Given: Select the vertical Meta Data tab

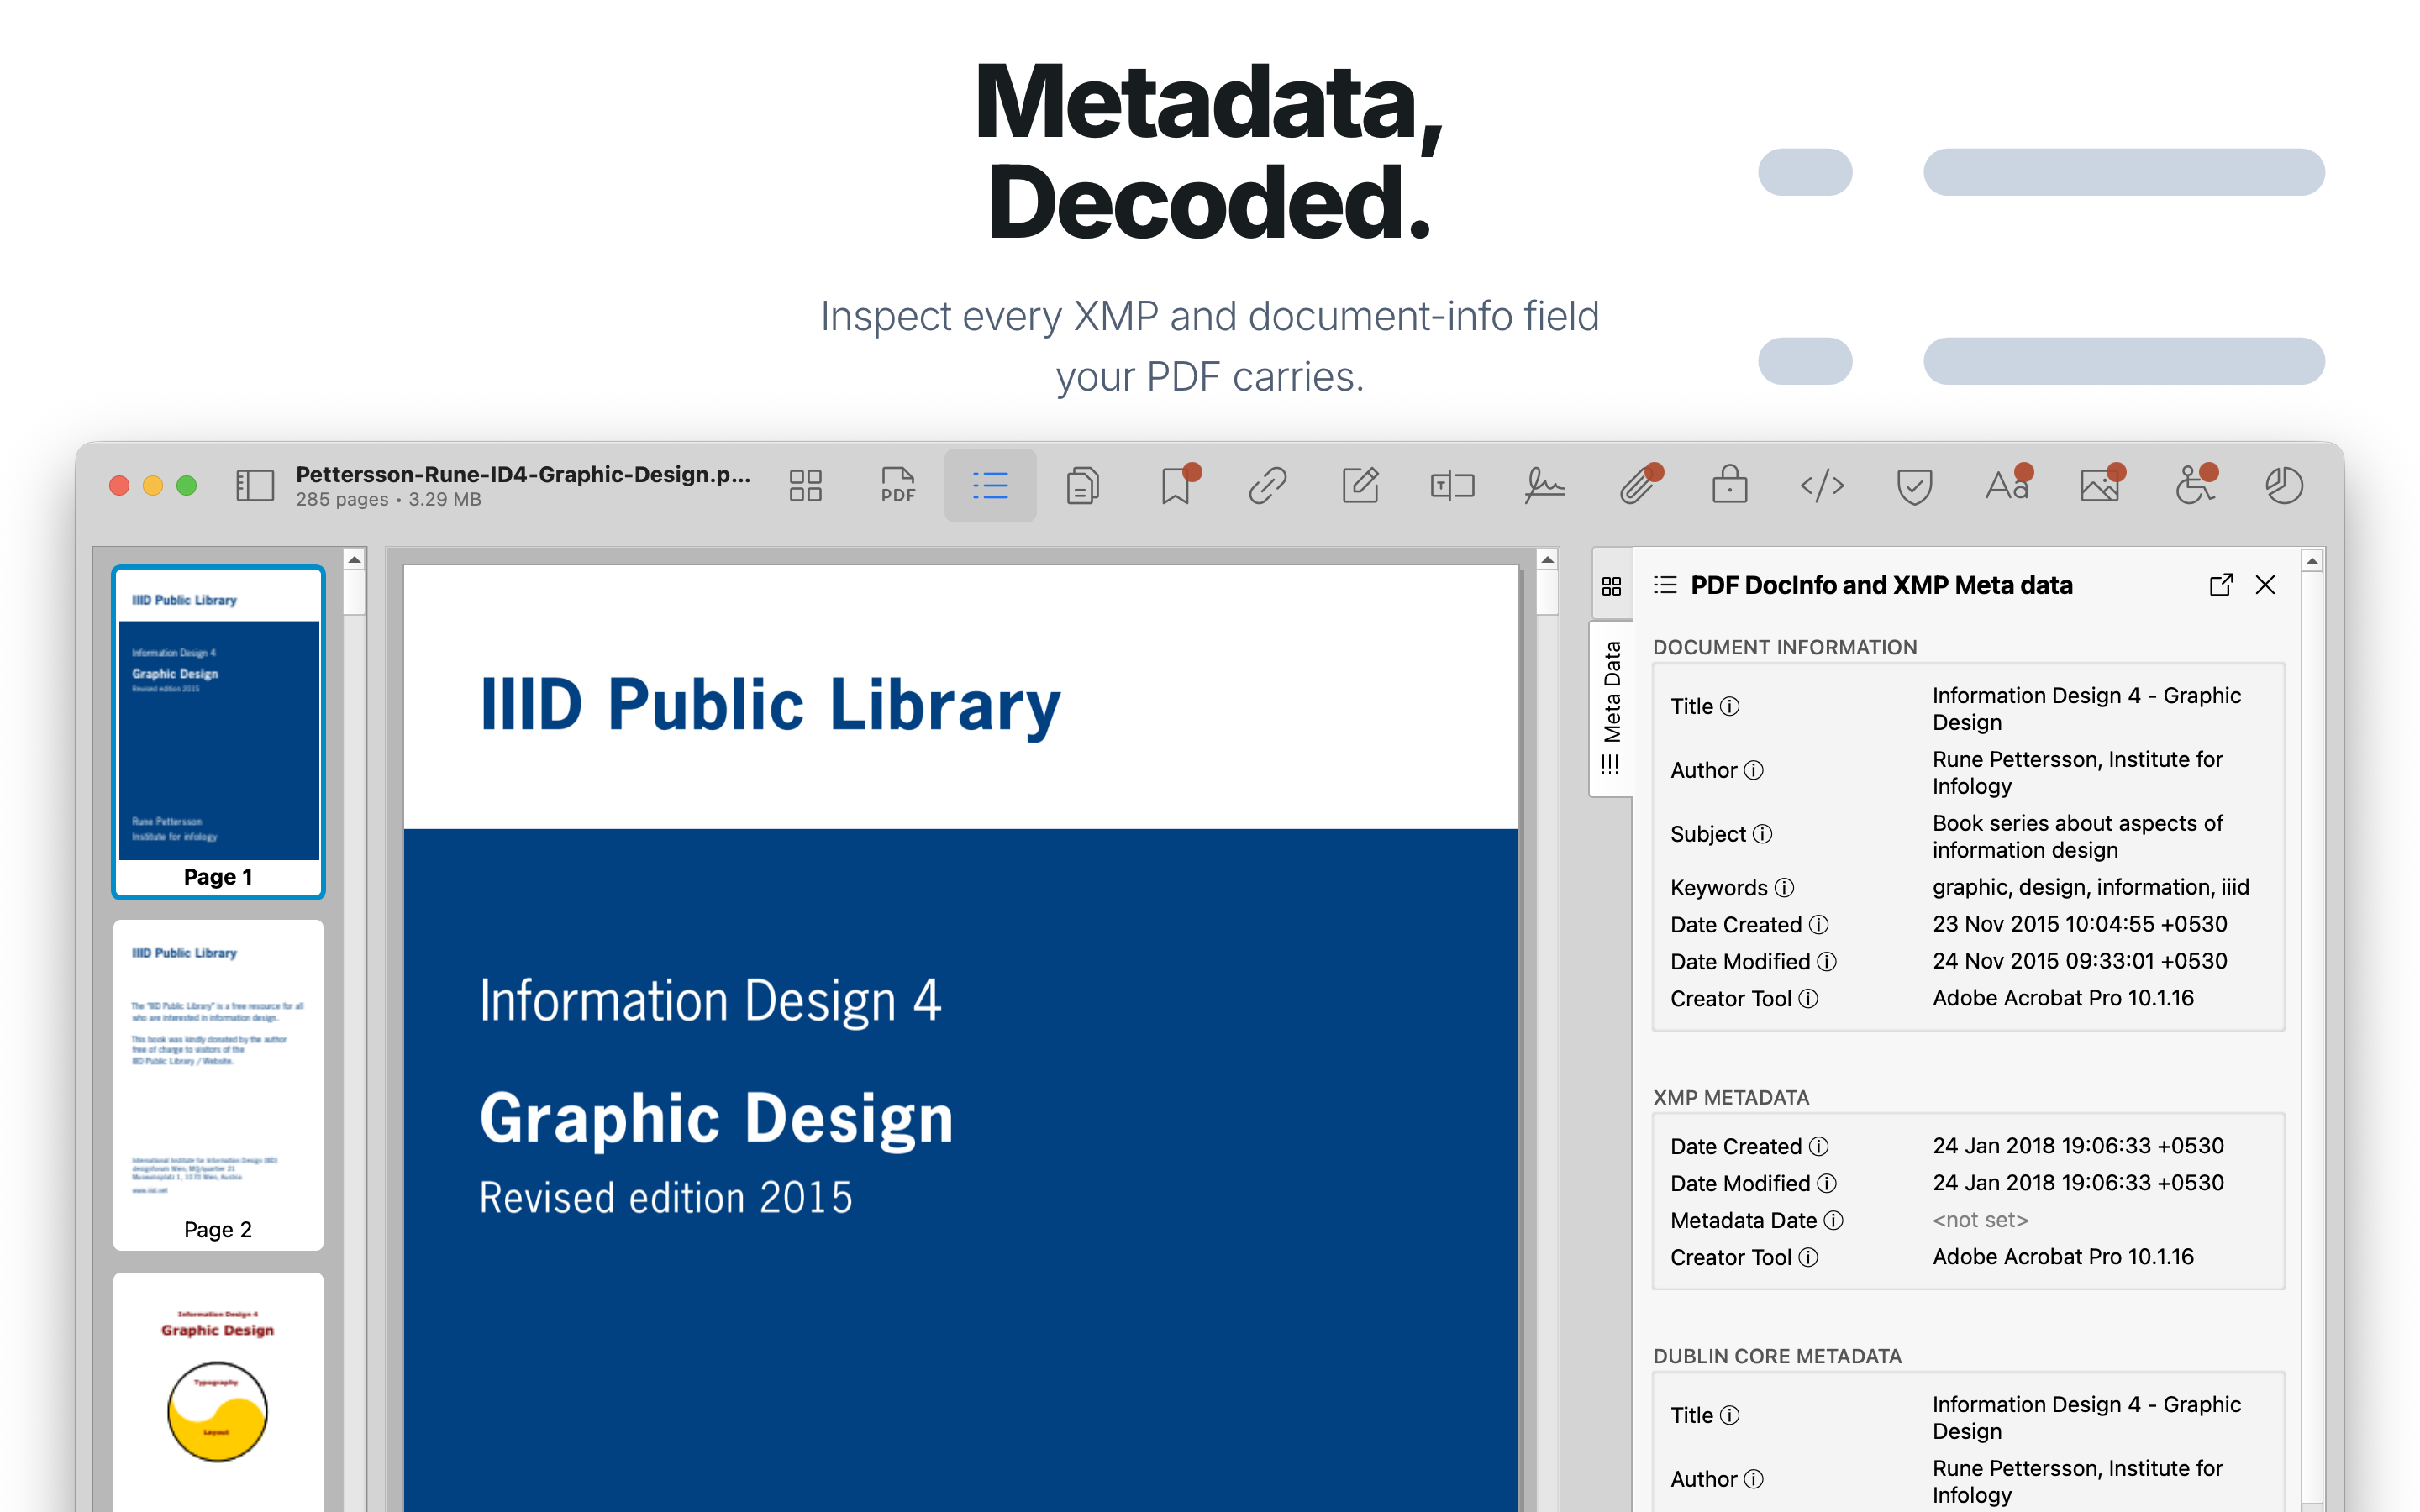Looking at the screenshot, I should click(x=1611, y=709).
